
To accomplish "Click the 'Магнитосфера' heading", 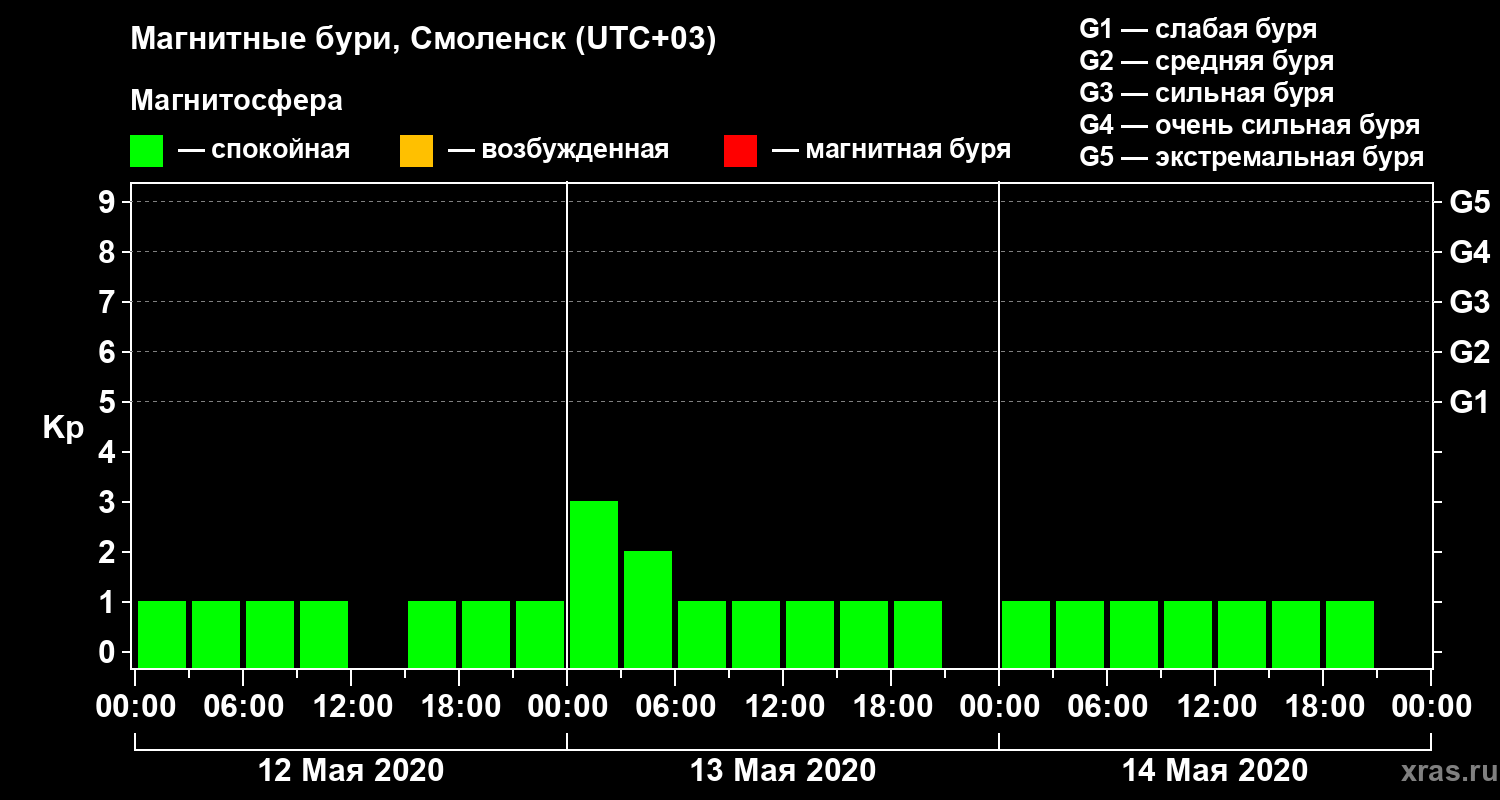I will (x=237, y=102).
